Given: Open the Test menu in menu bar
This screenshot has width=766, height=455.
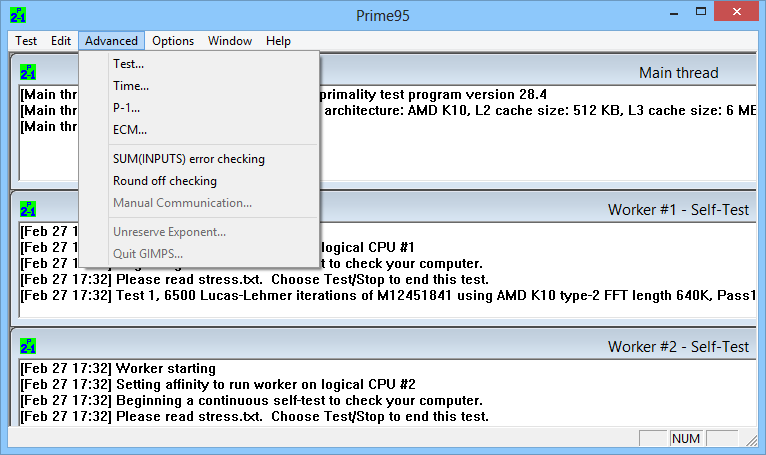Looking at the screenshot, I should [26, 41].
